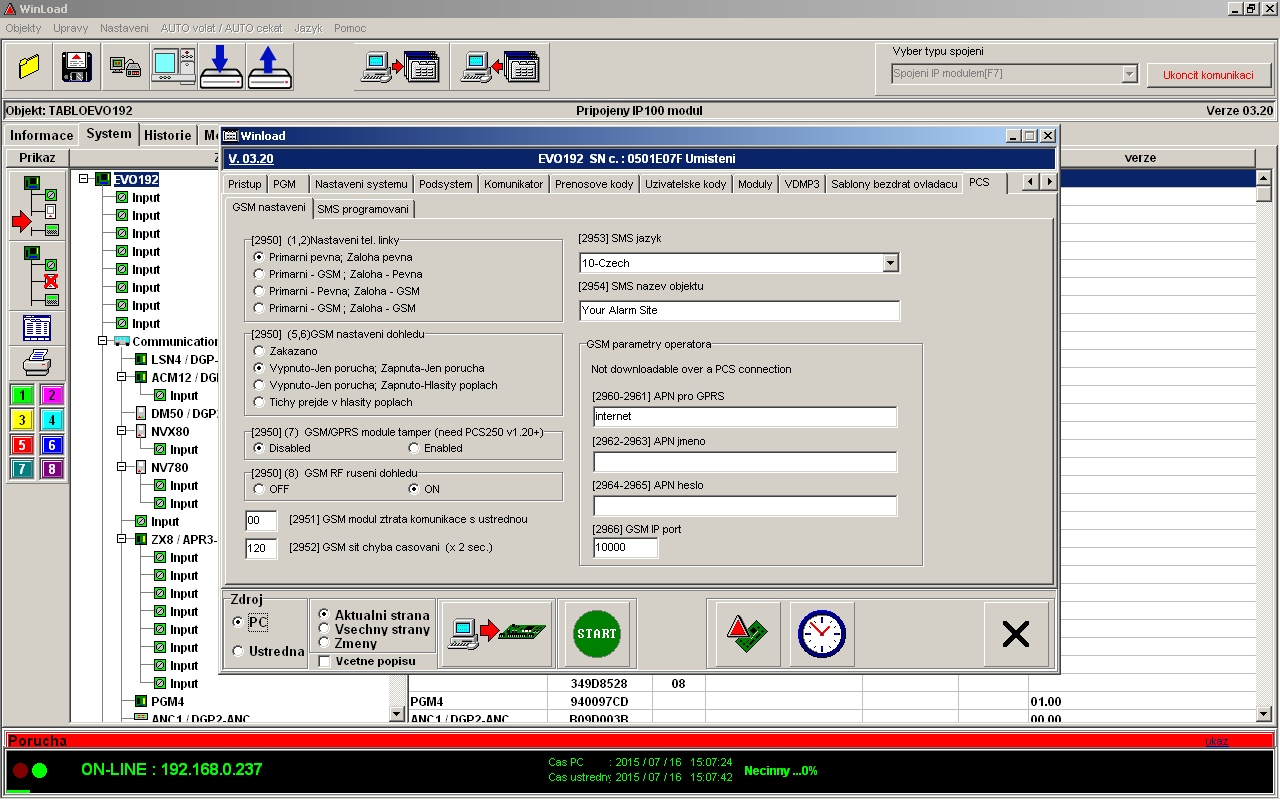Click the Ukoncit komunikaci button
1280x800 pixels.
1208,75
